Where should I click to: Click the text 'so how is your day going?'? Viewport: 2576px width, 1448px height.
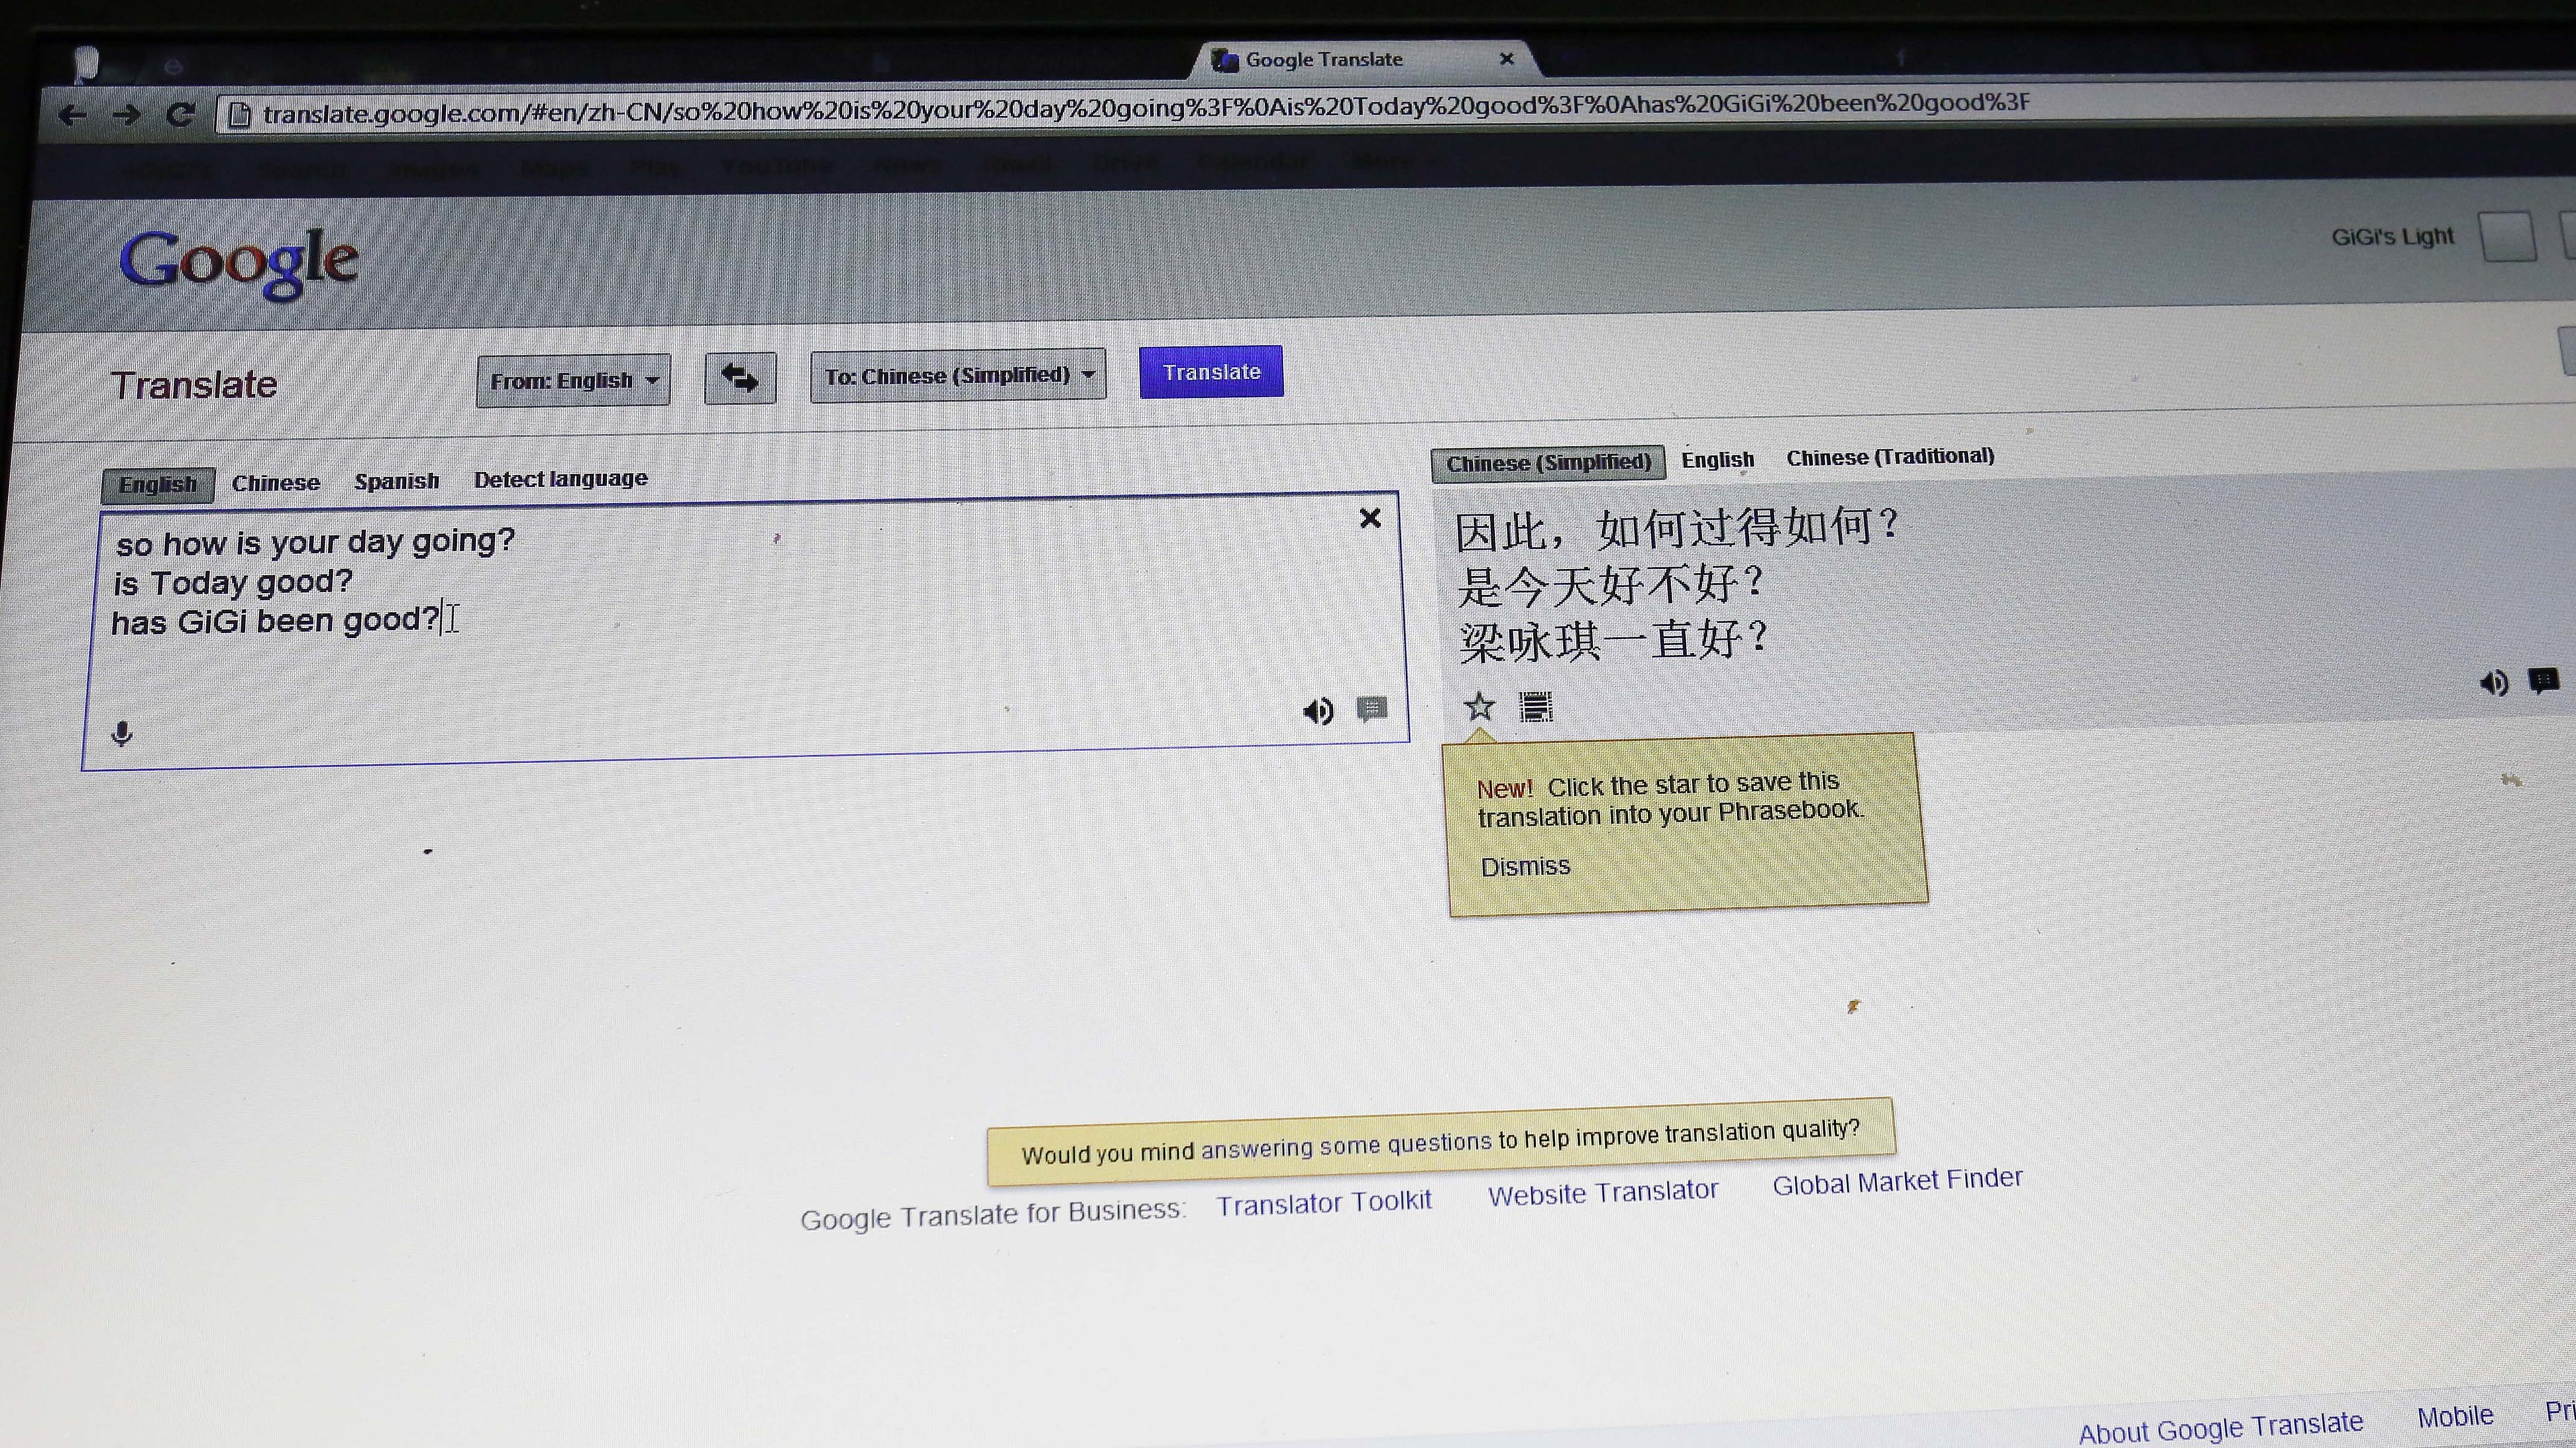pyautogui.click(x=315, y=542)
